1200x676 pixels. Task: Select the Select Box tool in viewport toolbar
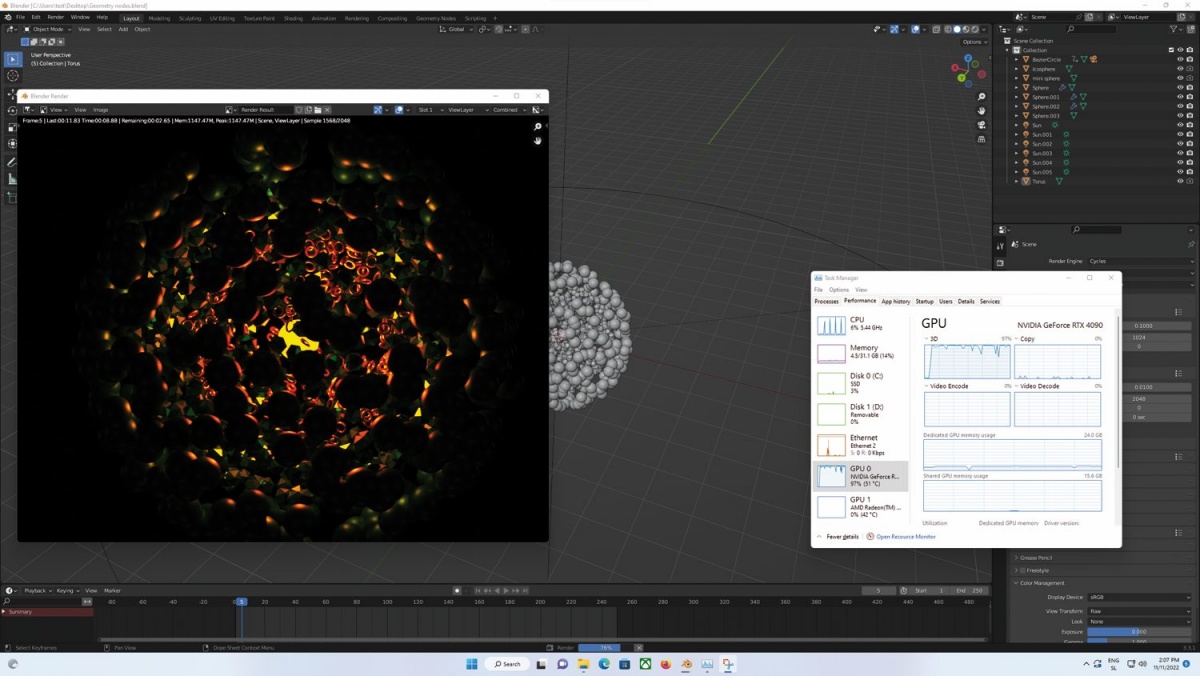(x=13, y=59)
